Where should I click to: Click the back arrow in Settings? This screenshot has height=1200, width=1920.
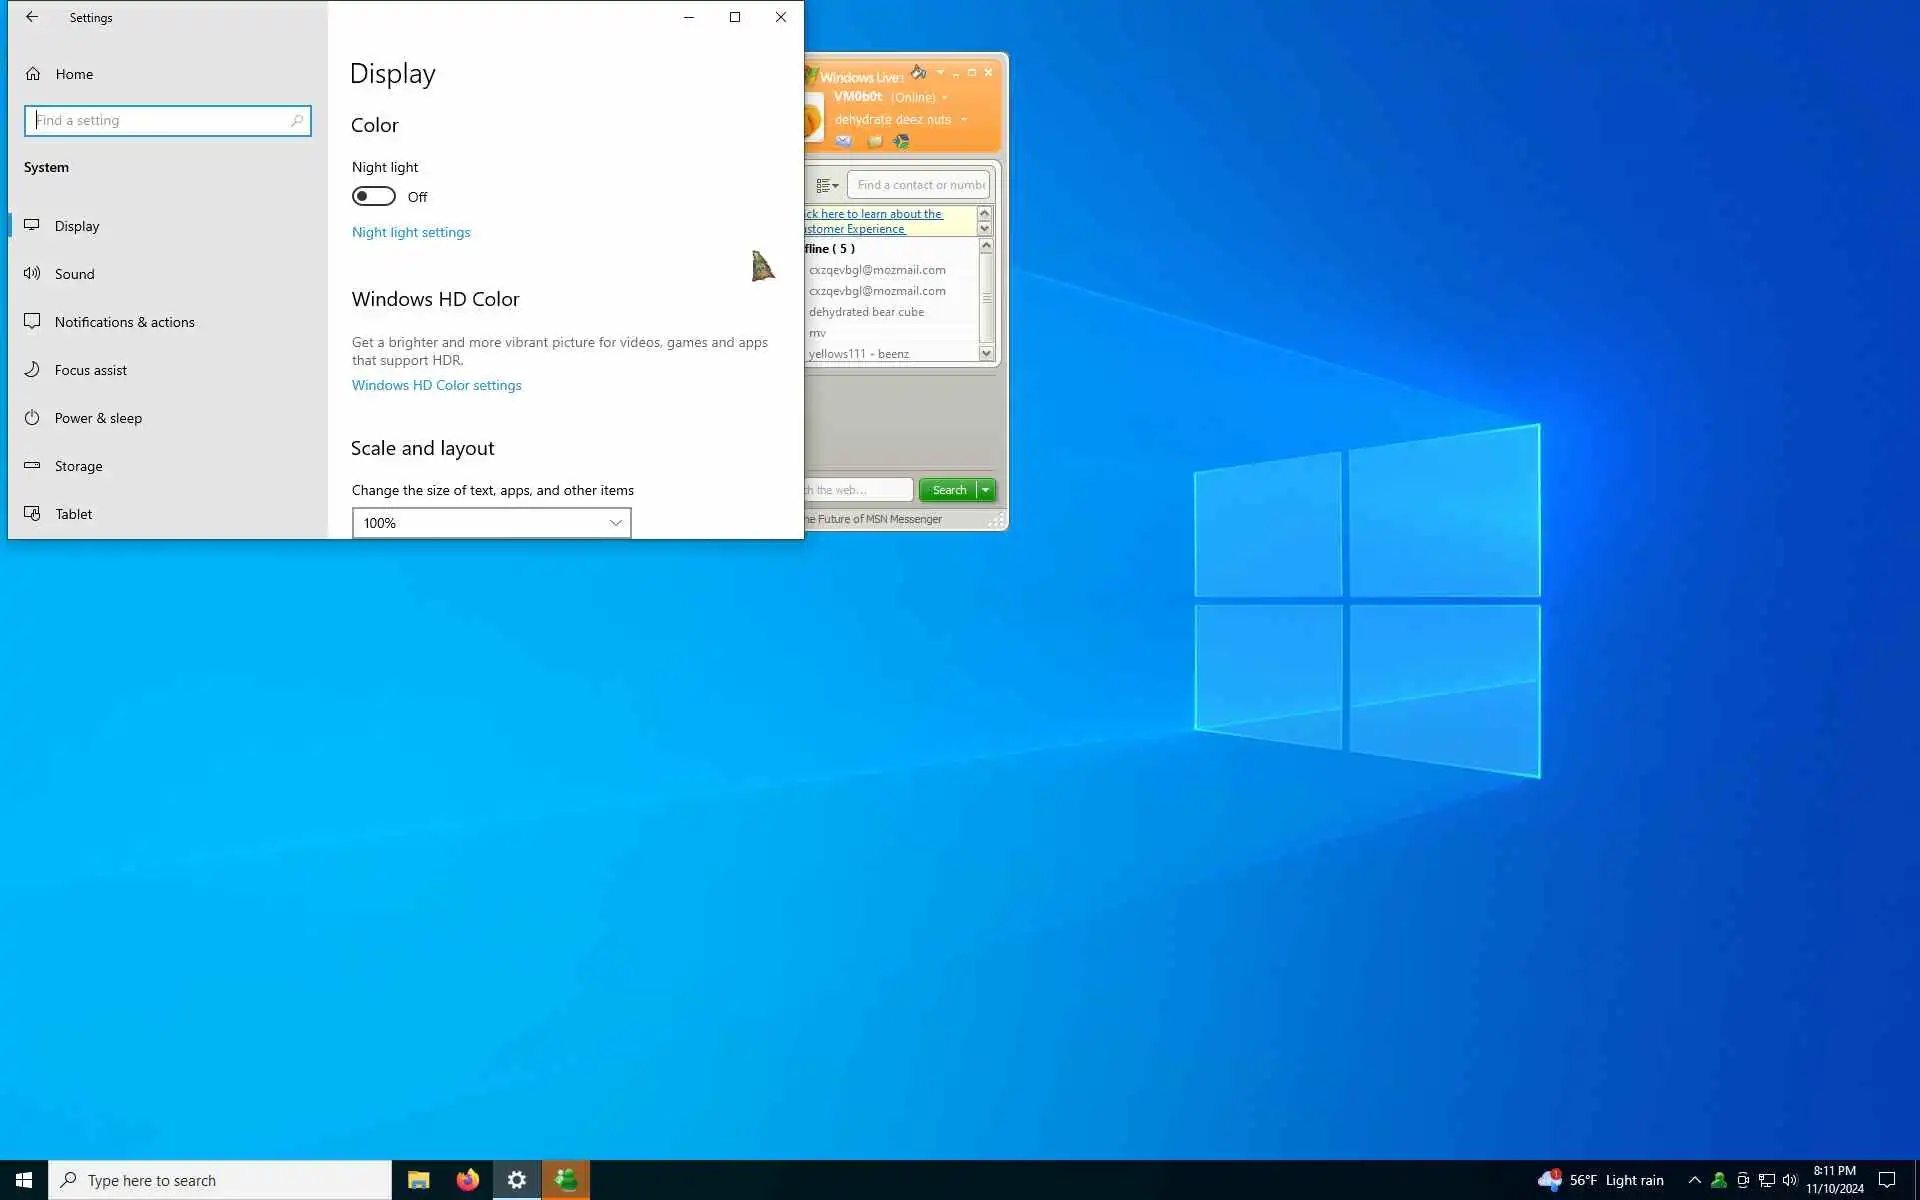coord(32,17)
